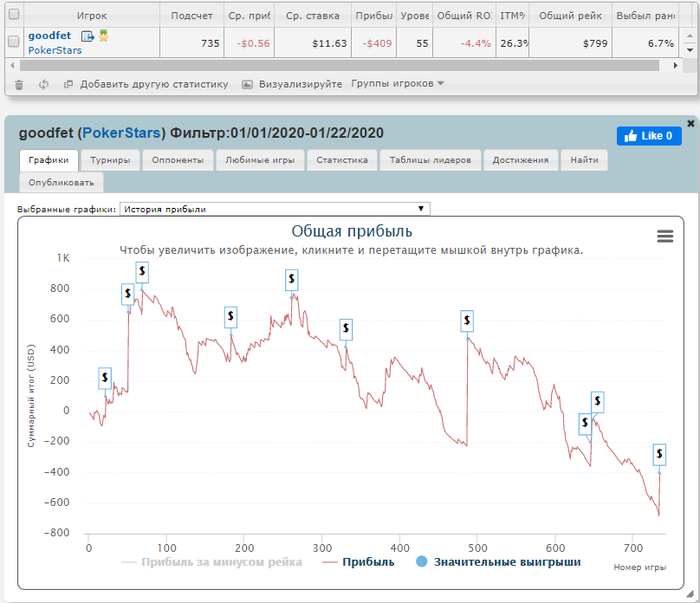Click the table scroll-left arrow
Screen dimensions: 700x603
coord(12,66)
